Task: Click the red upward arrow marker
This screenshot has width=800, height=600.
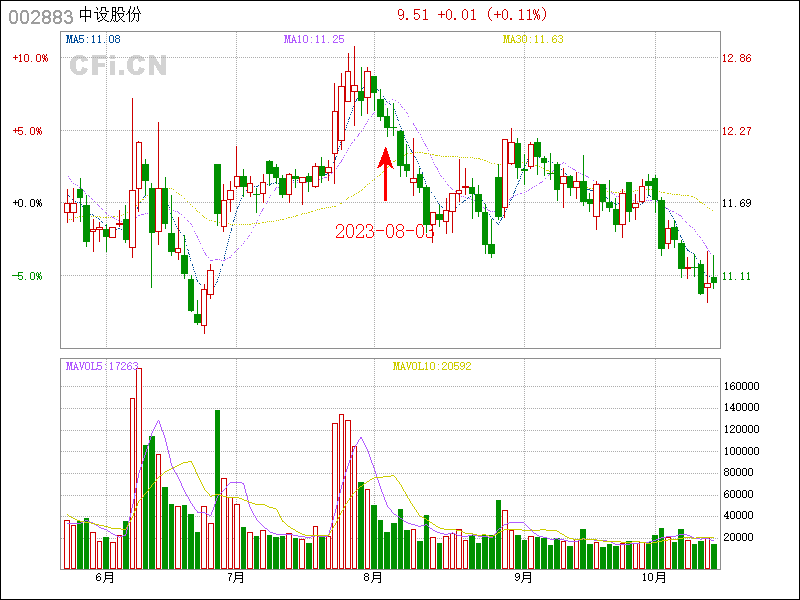Action: pyautogui.click(x=385, y=175)
